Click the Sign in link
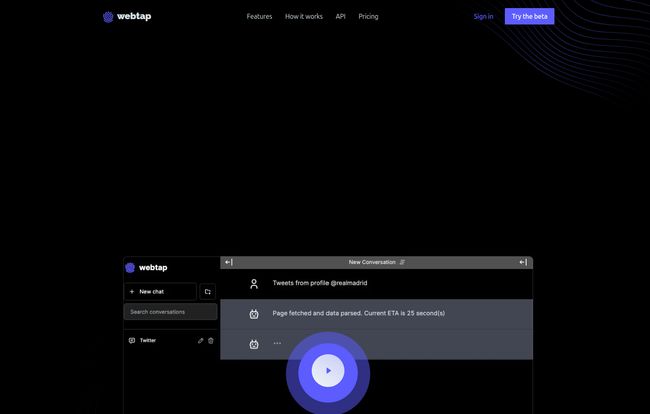This screenshot has width=650, height=414. 483,17
